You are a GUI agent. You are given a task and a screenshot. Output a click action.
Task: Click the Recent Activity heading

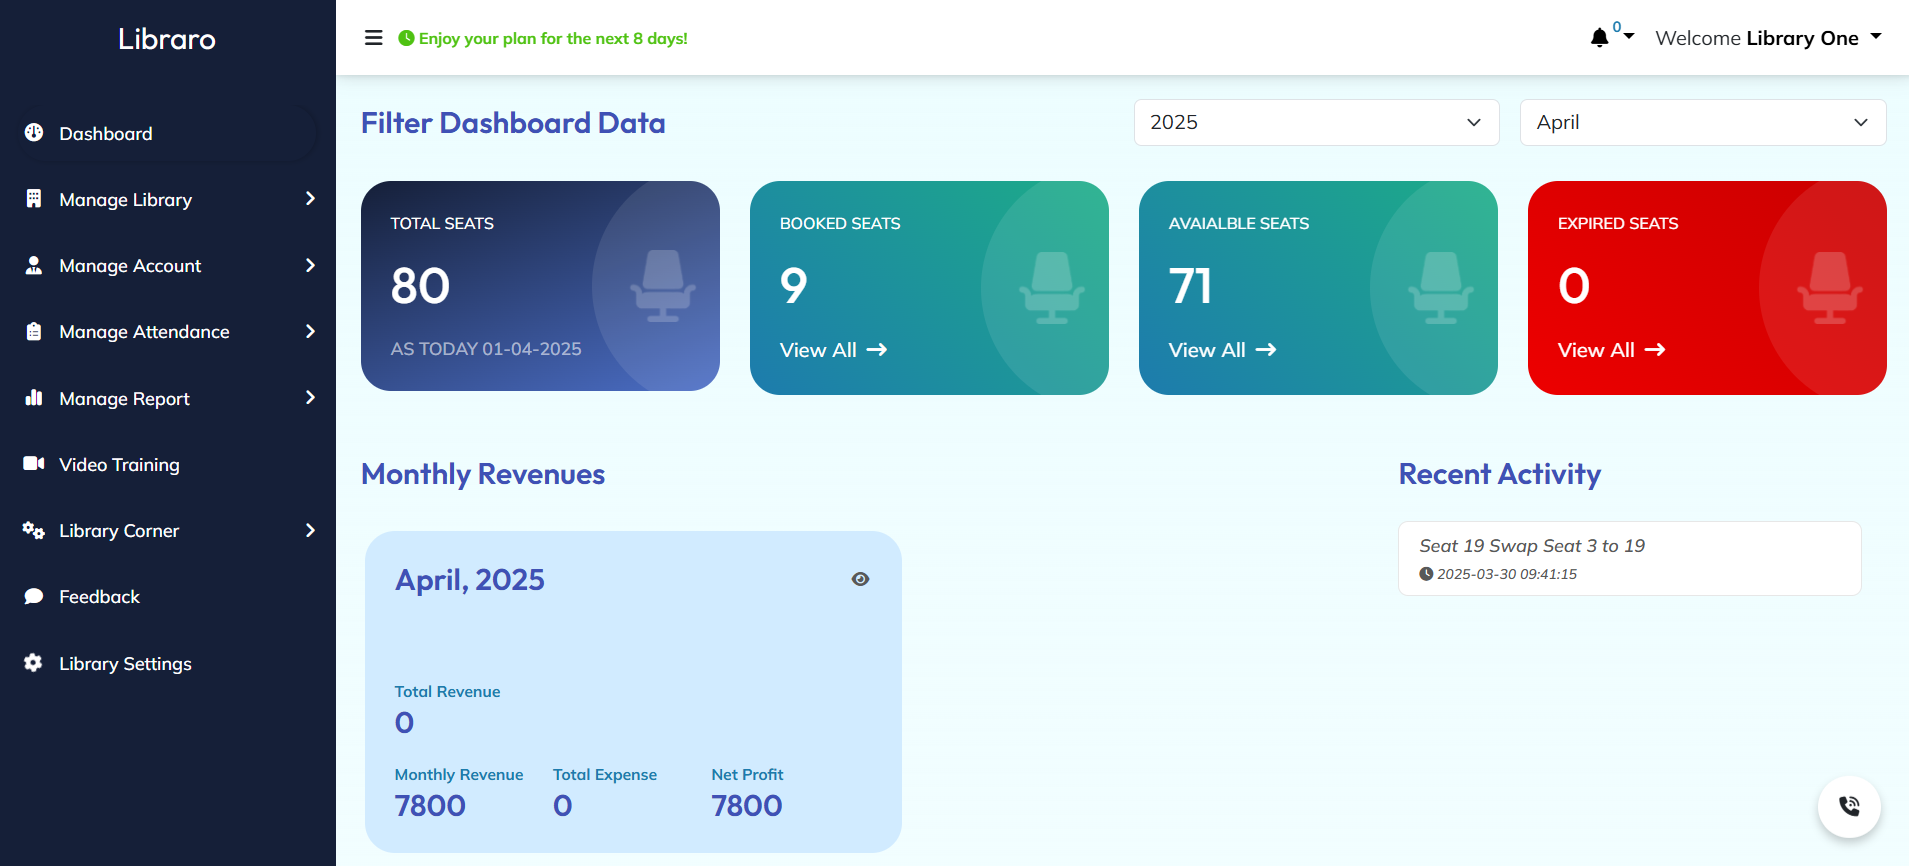[x=1499, y=474]
